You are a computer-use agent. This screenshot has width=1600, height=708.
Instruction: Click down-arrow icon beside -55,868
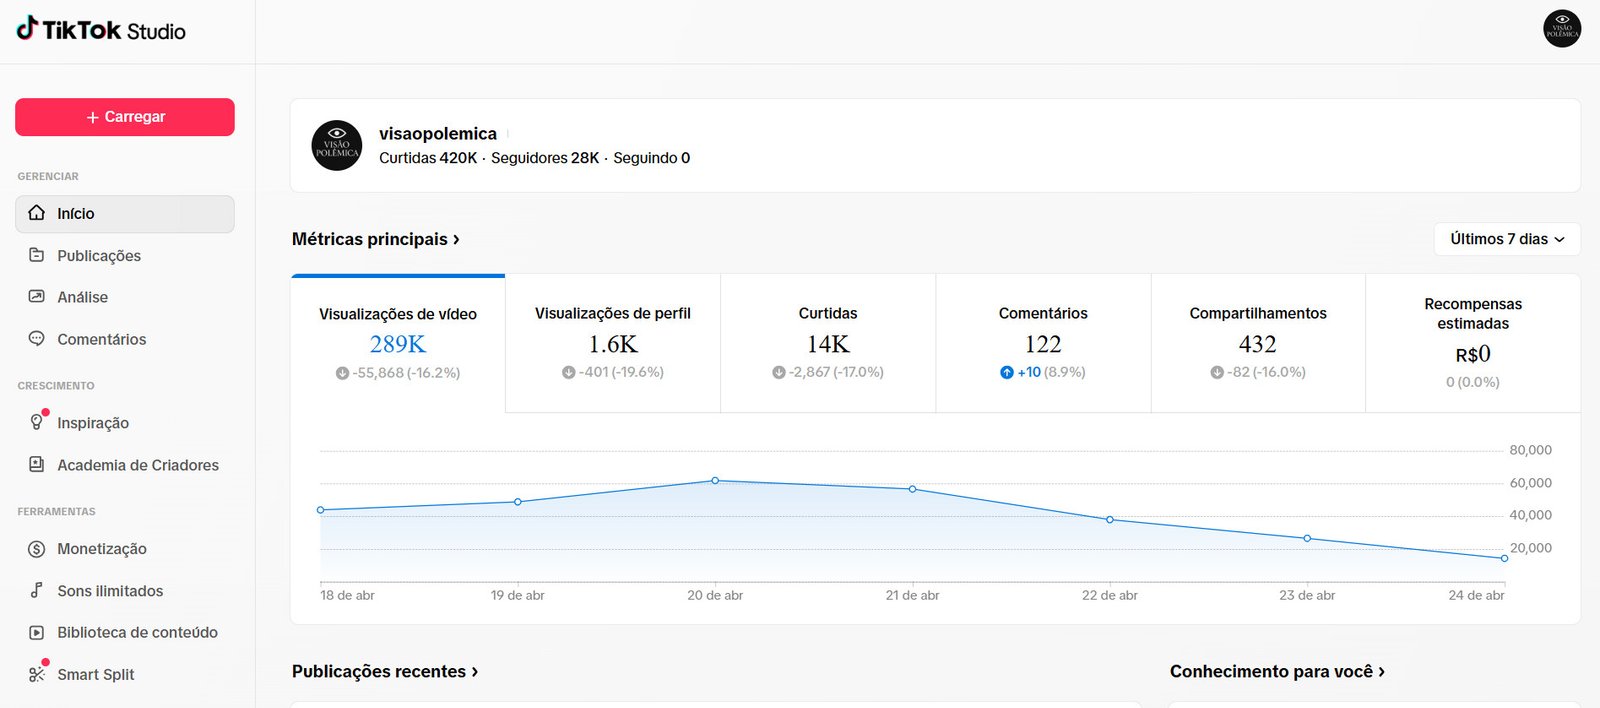tap(342, 373)
